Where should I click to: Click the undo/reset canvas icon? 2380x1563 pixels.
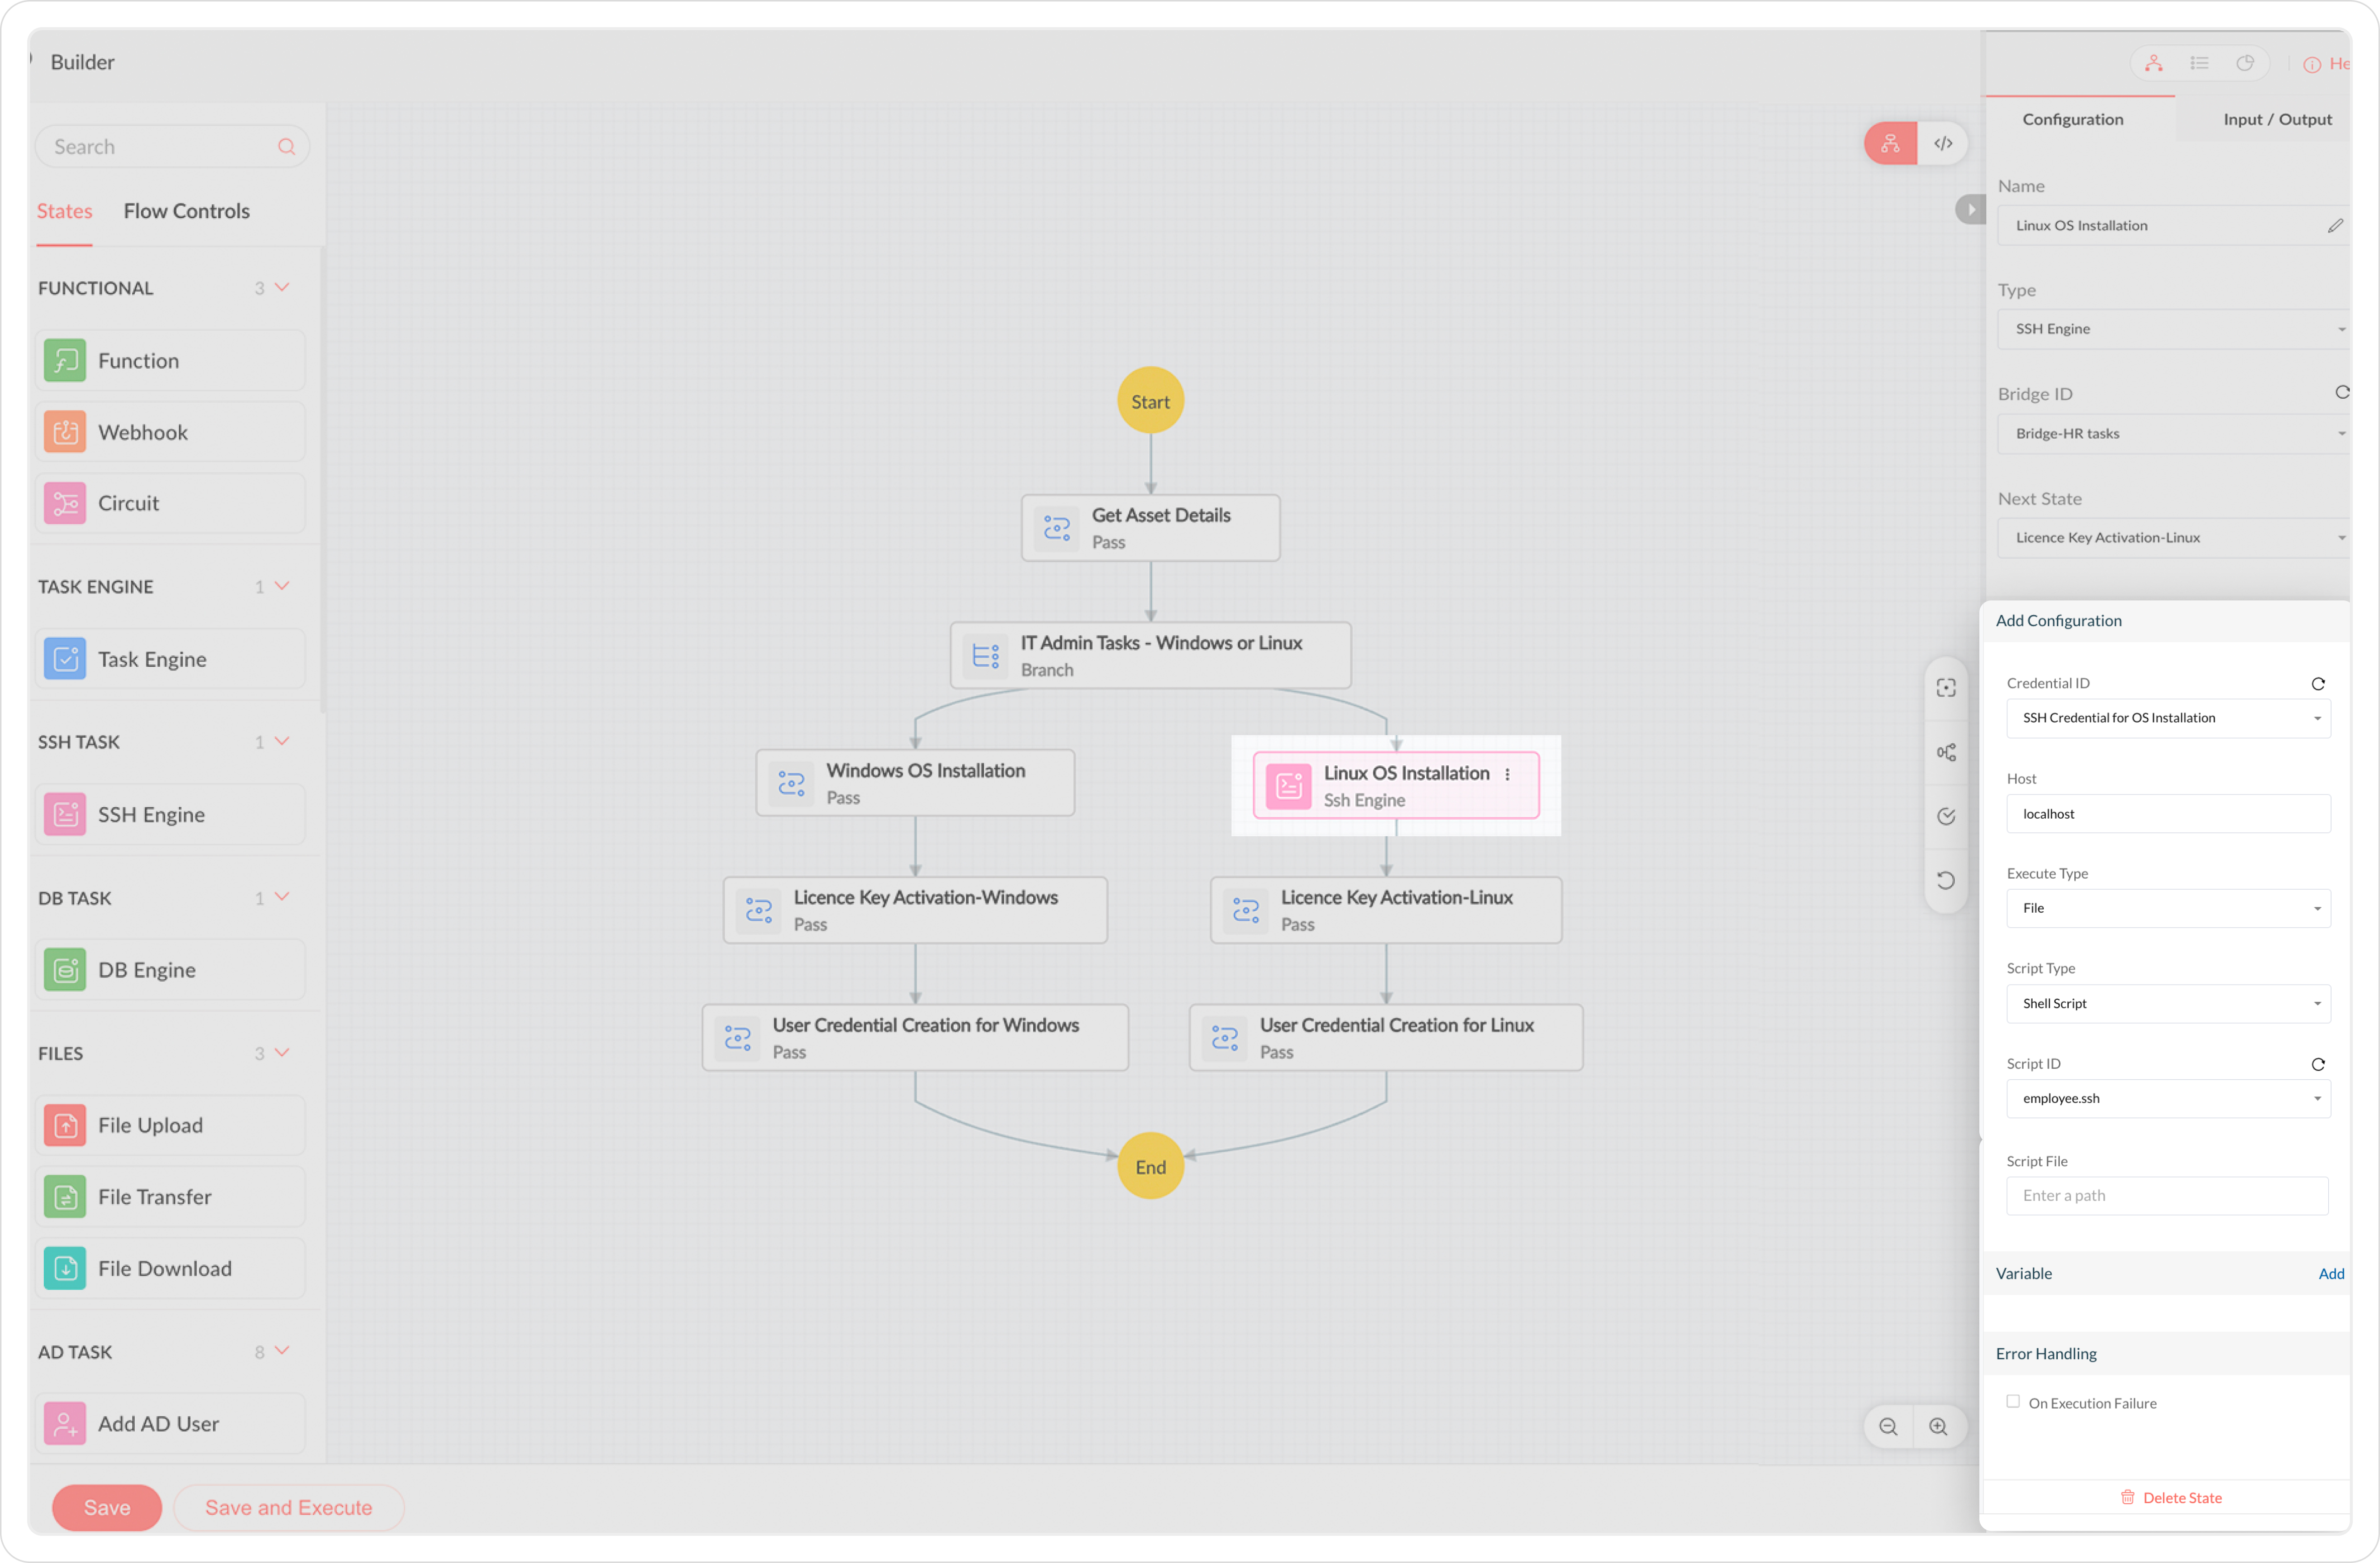coord(1946,881)
